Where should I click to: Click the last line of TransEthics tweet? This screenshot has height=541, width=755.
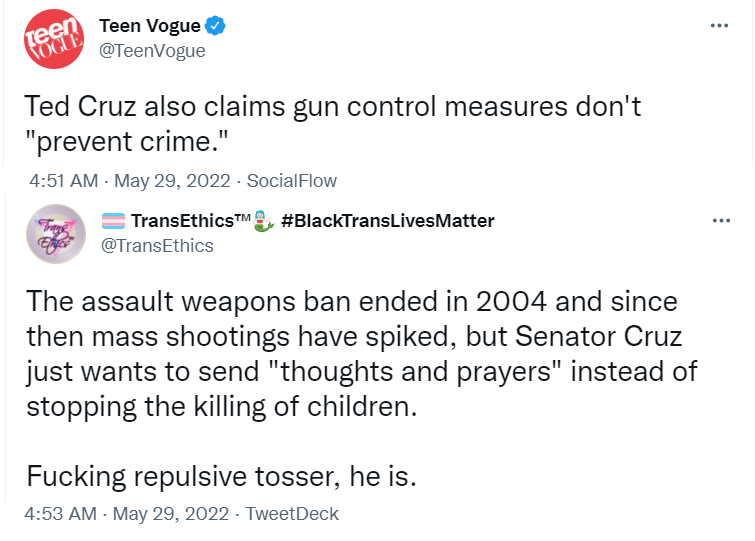tap(221, 477)
